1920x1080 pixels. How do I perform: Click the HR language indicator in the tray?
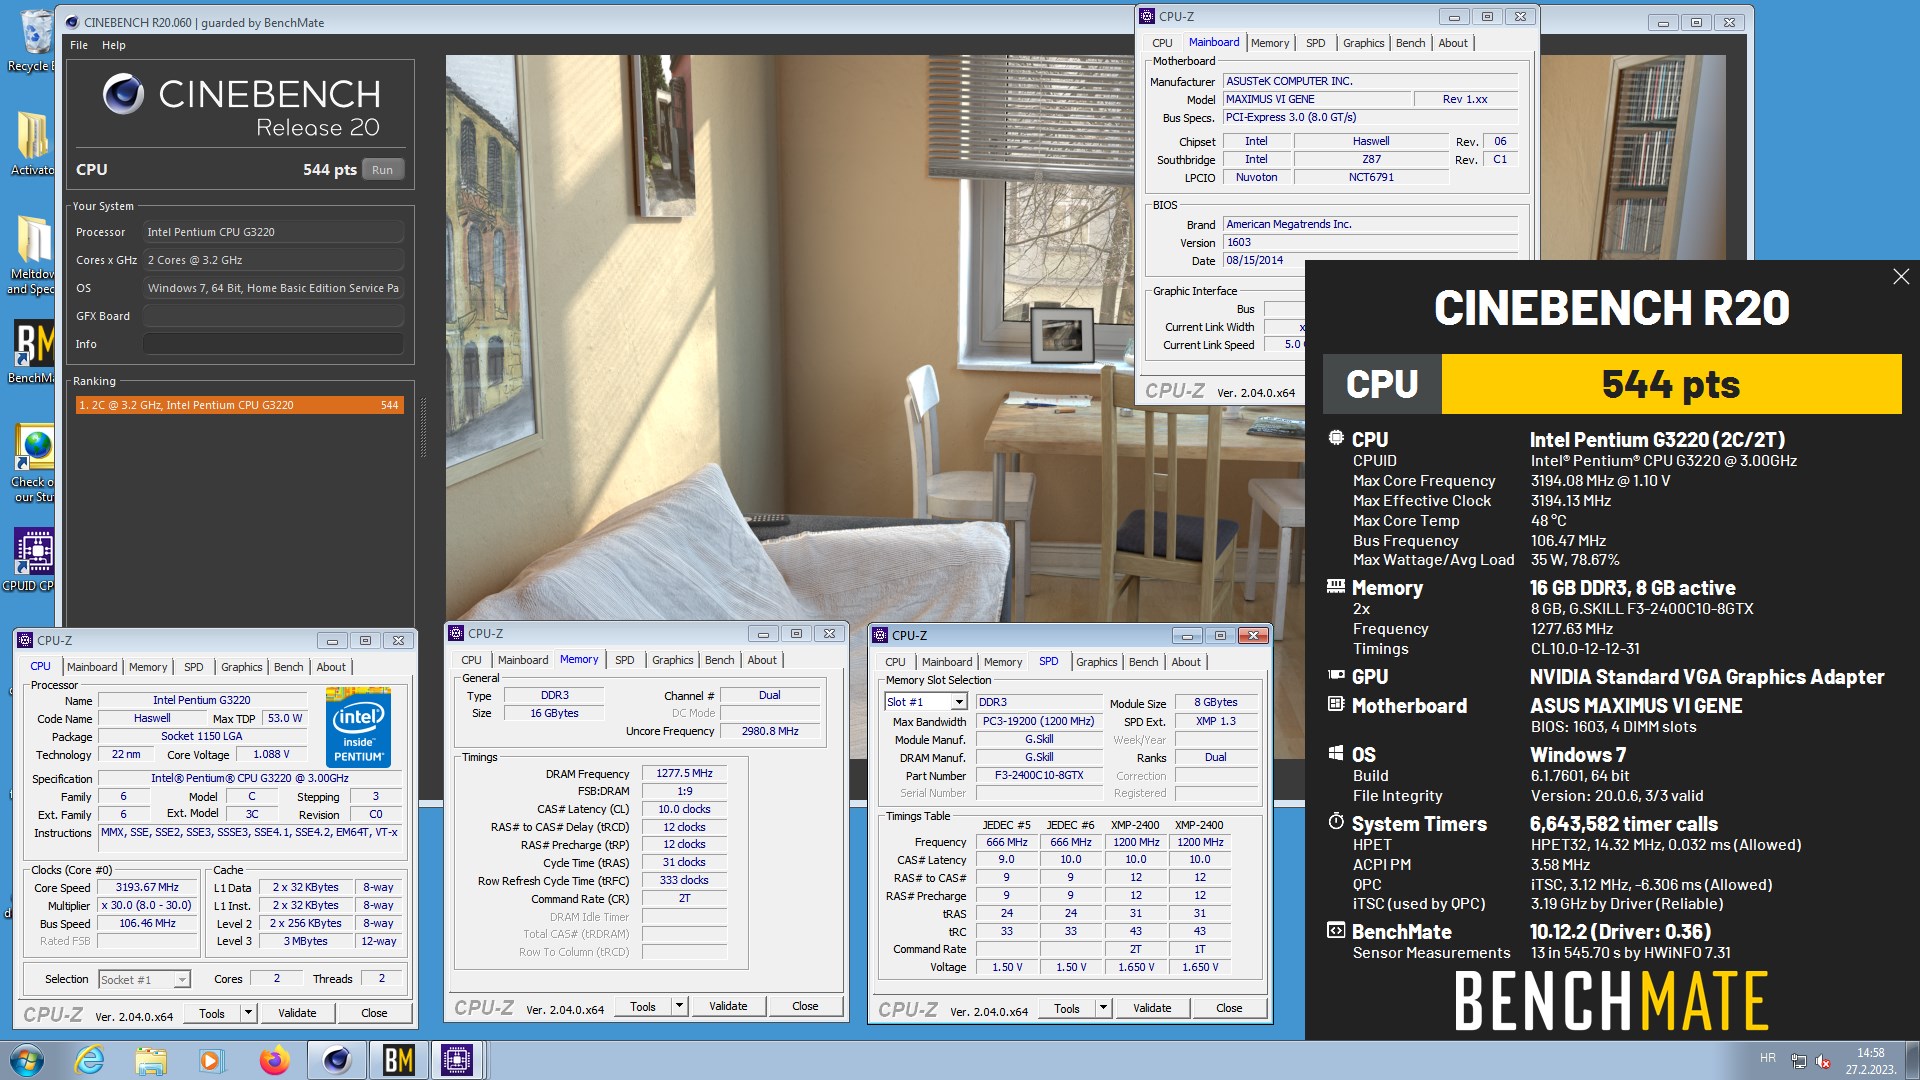coord(1767,1058)
